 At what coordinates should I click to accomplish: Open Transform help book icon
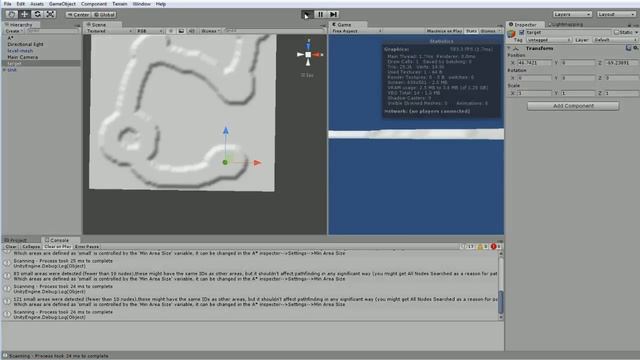click(x=628, y=48)
